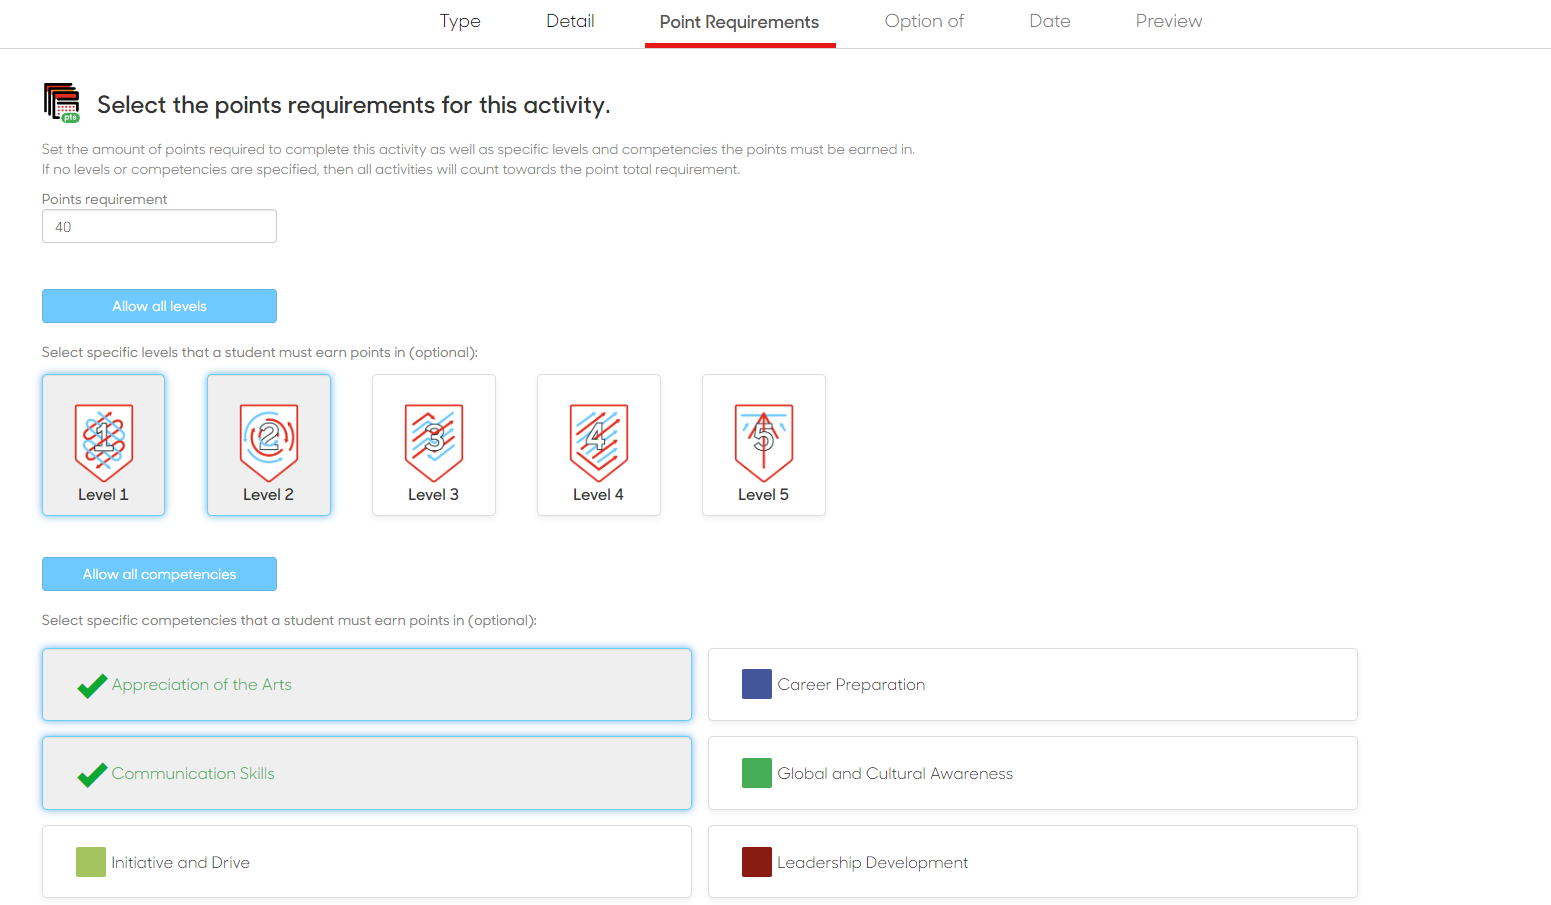This screenshot has width=1551, height=905.
Task: Click the points calendar icon beside heading
Action: point(62,103)
